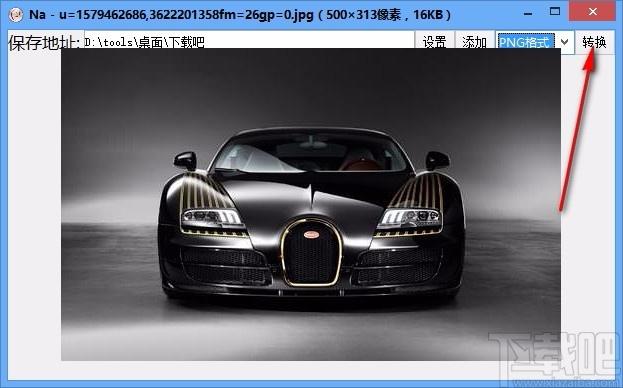Viewport: 623px width, 388px height.
Task: Click the left headlight of the previewed car
Action: (x=212, y=218)
